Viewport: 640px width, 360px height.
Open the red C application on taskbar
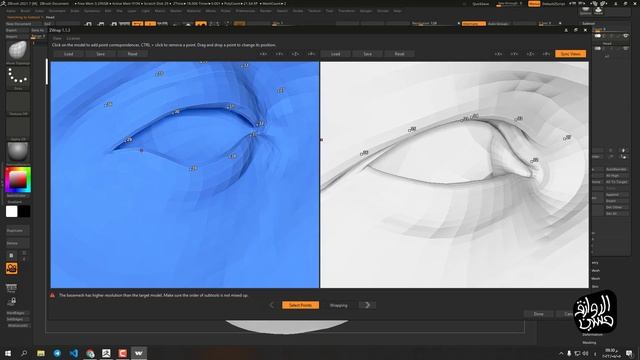(x=122, y=353)
